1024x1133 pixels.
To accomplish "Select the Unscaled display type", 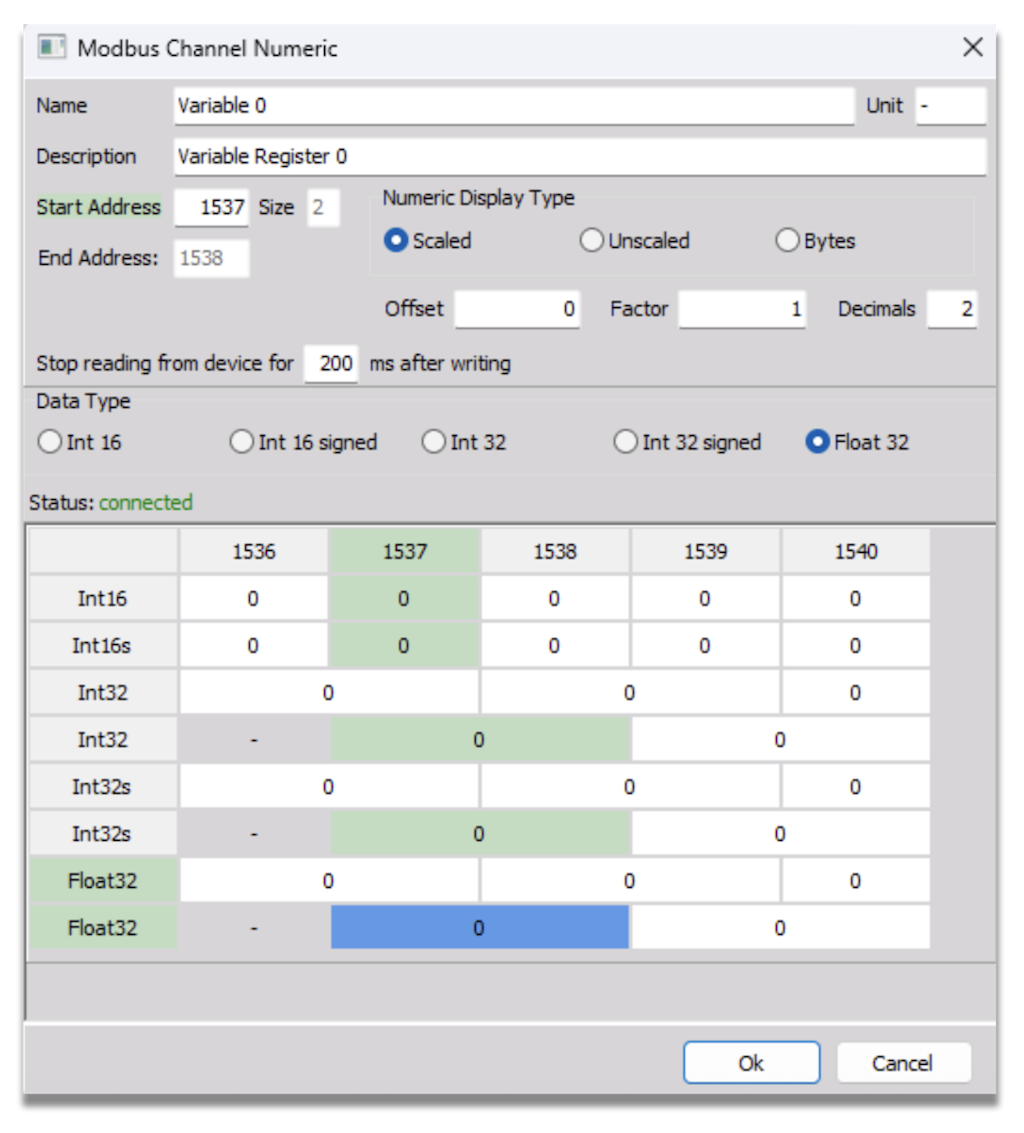I will pyautogui.click(x=591, y=240).
